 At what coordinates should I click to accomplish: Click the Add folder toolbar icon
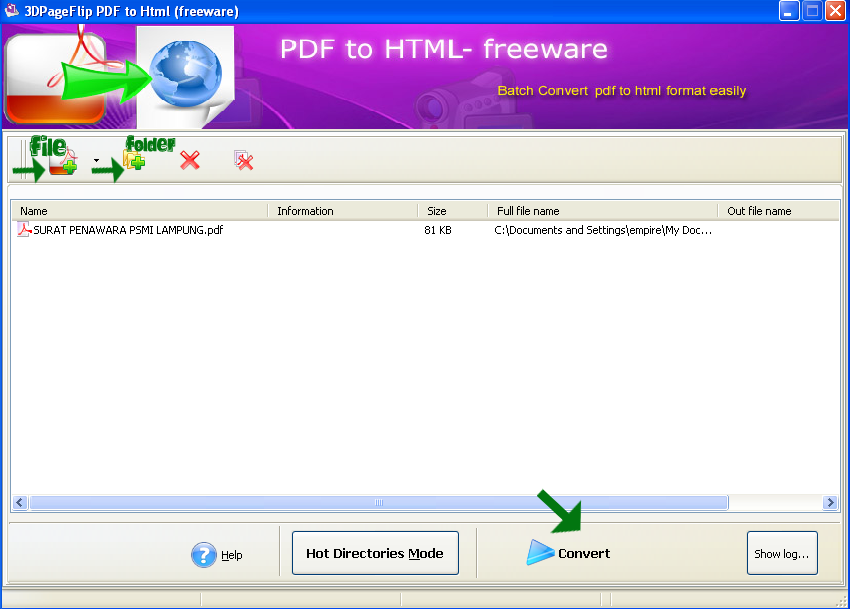coord(134,160)
